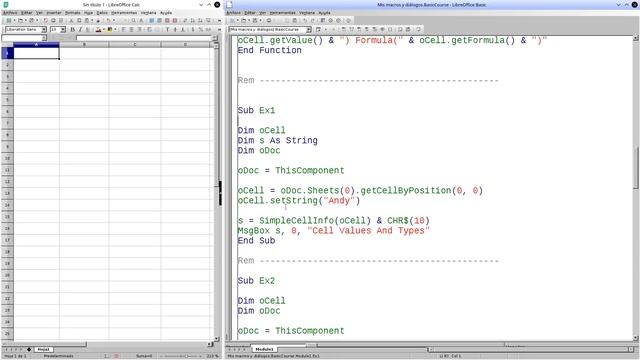Click the Select Macro icon in Basic IDE
This screenshot has height=360, width=640.
[x=331, y=20]
